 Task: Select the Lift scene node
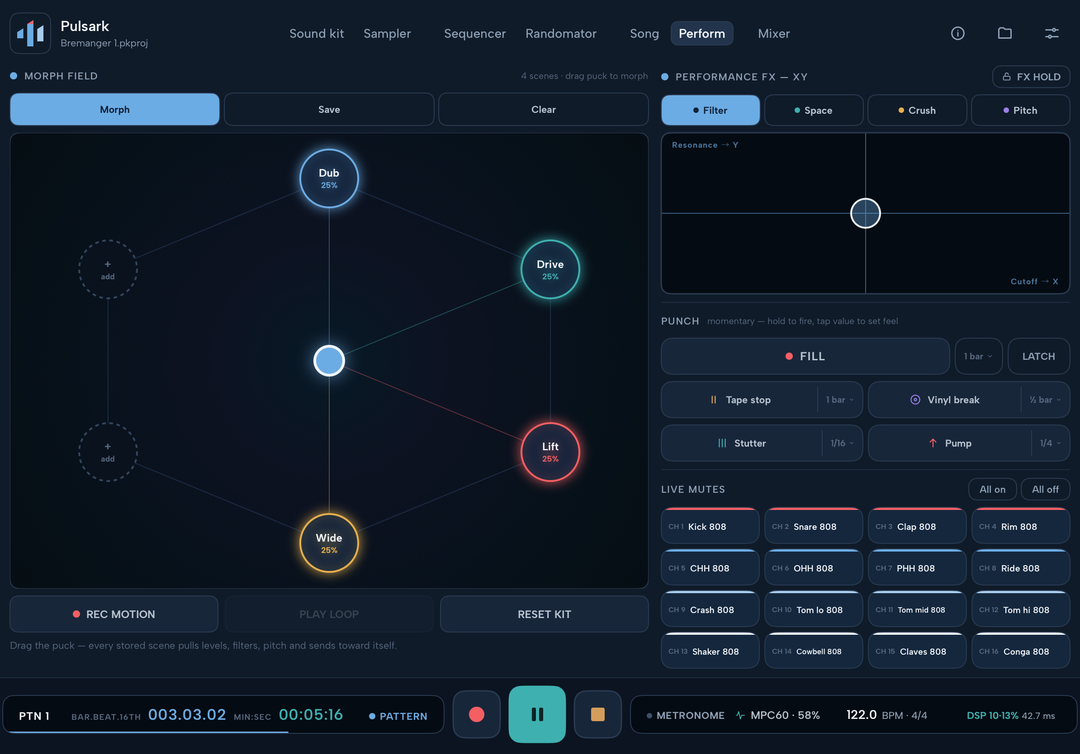coord(550,452)
